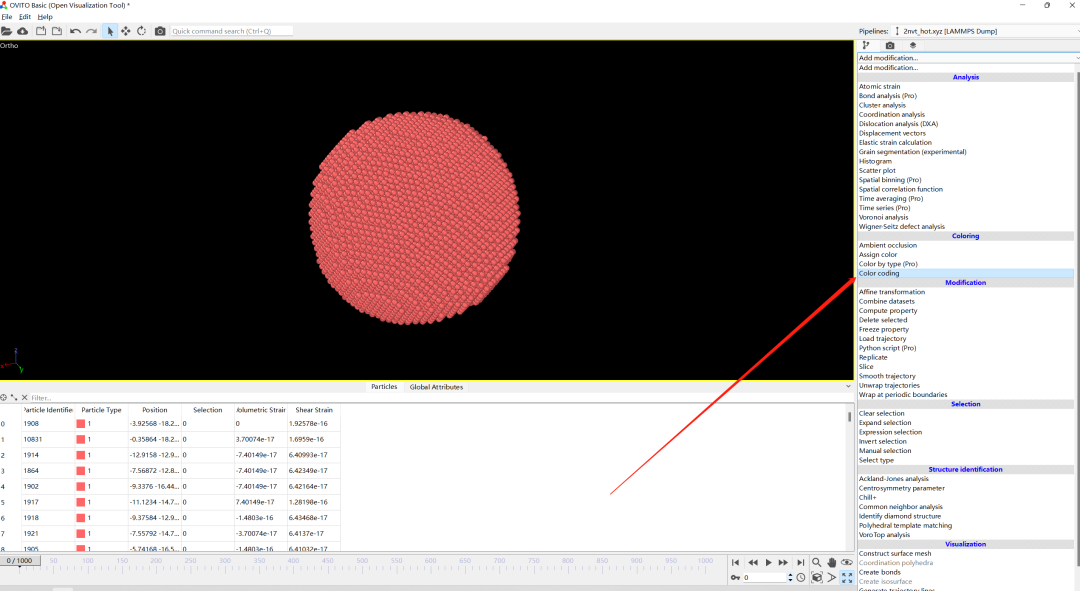The width and height of the screenshot is (1080, 591).
Task: Click the pick-bond icon beside Filter
Action: [x=14, y=397]
